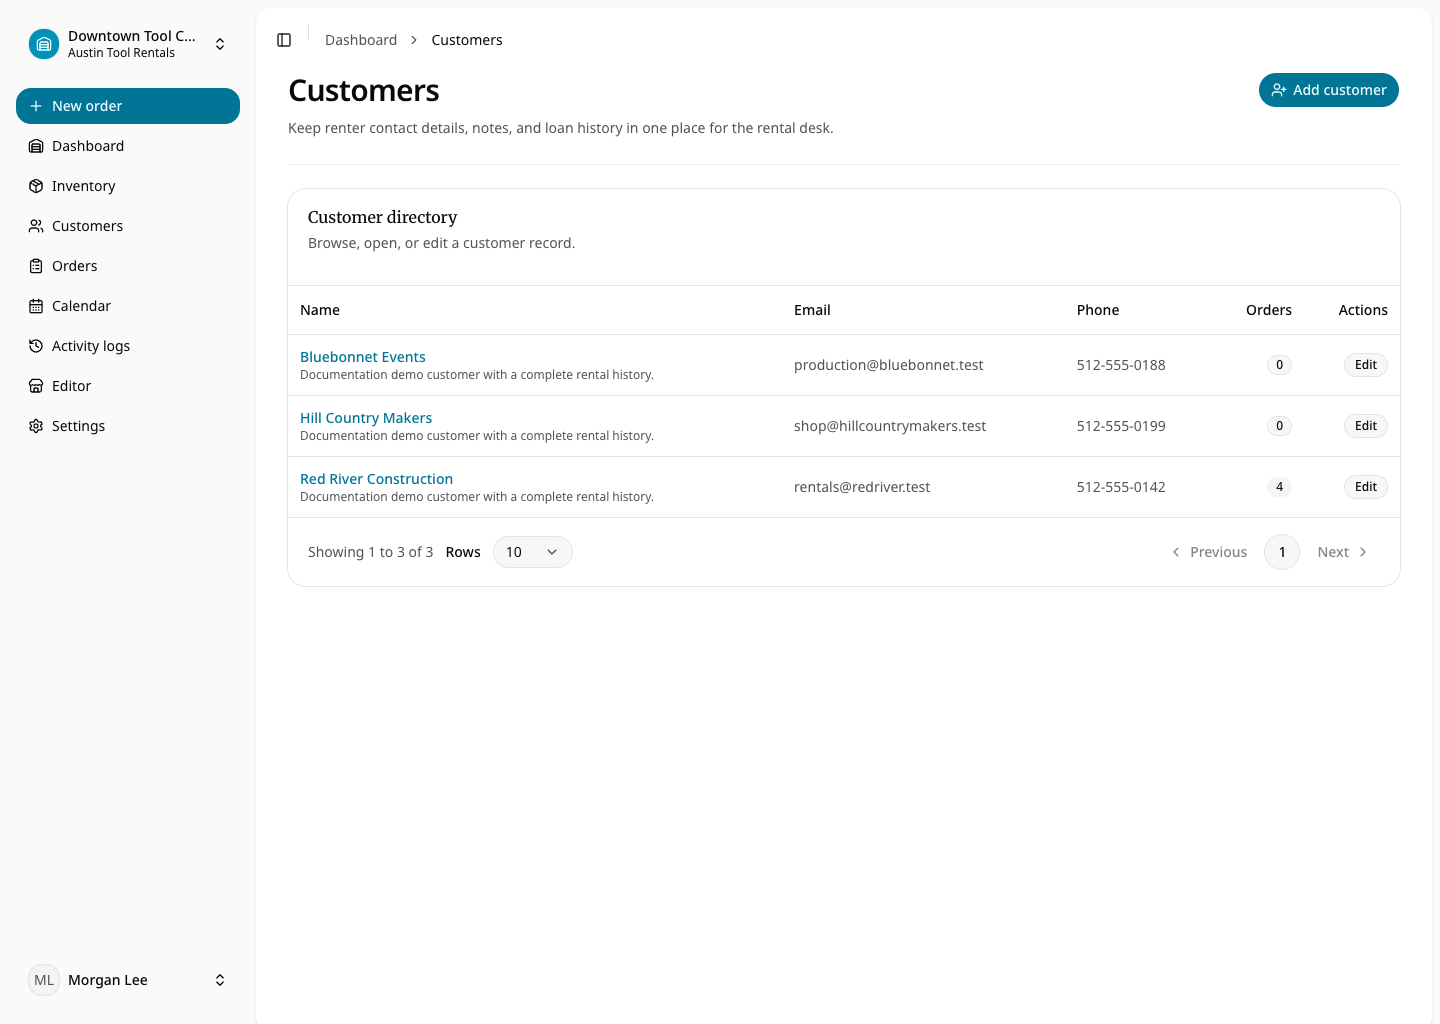Open Orders from the sidebar

pos(128,266)
